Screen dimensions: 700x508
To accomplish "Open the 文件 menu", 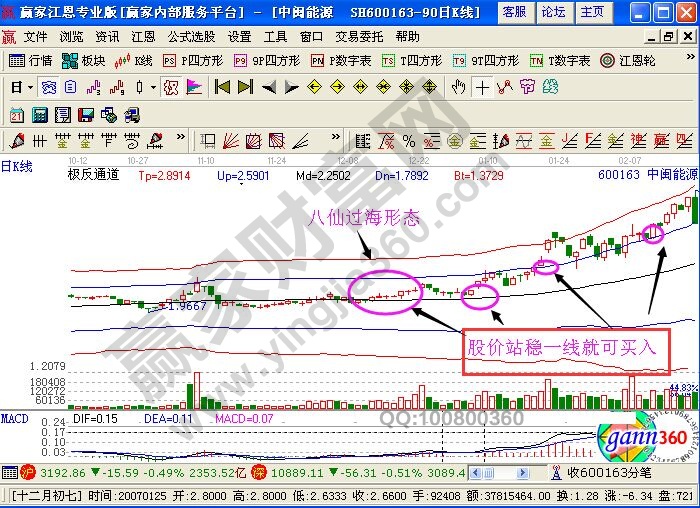I will pyautogui.click(x=35, y=36).
